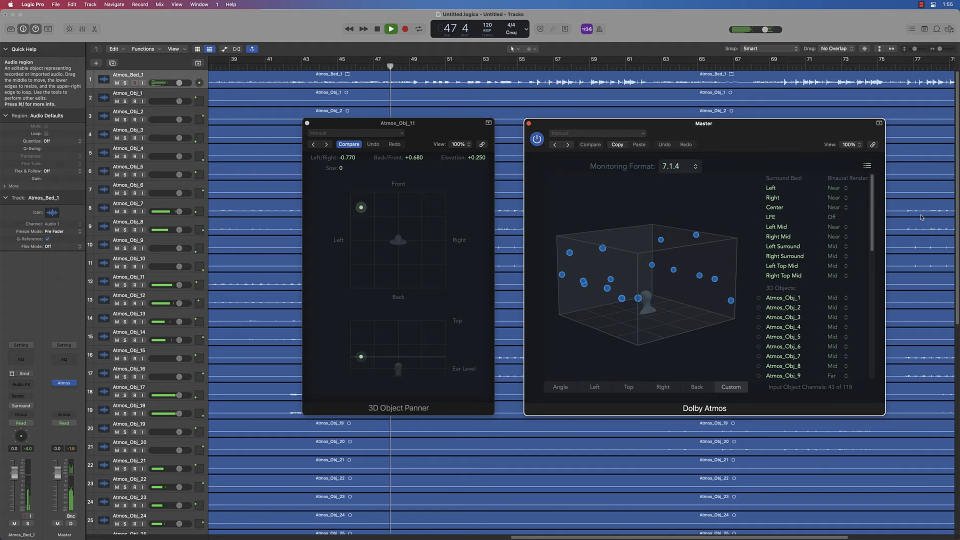Select the Top view tab in Dolby Atmos
Screen dimensions: 960x540
pos(629,387)
